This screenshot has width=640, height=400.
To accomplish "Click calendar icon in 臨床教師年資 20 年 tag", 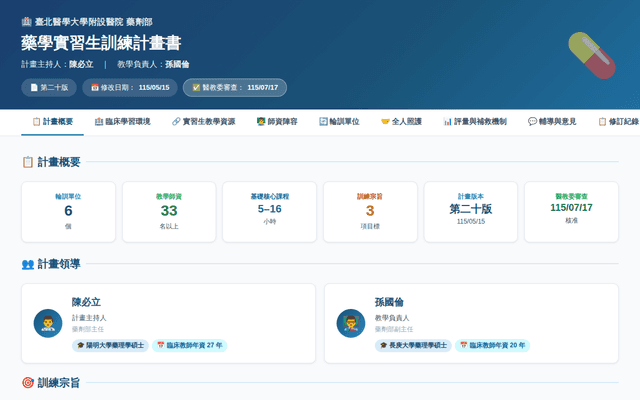I will [x=464, y=345].
